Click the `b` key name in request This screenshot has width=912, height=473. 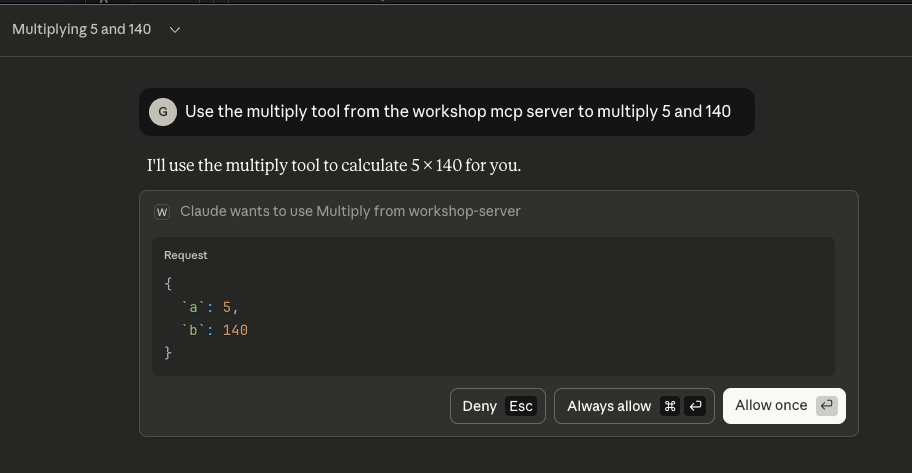point(193,330)
